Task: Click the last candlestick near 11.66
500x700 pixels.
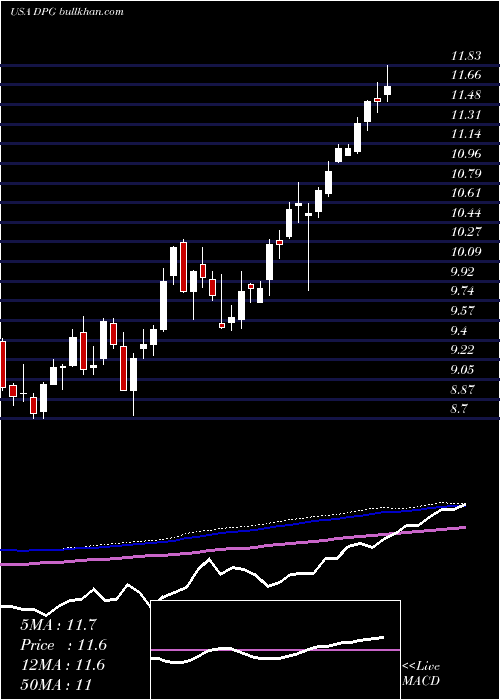Action: click(x=388, y=90)
